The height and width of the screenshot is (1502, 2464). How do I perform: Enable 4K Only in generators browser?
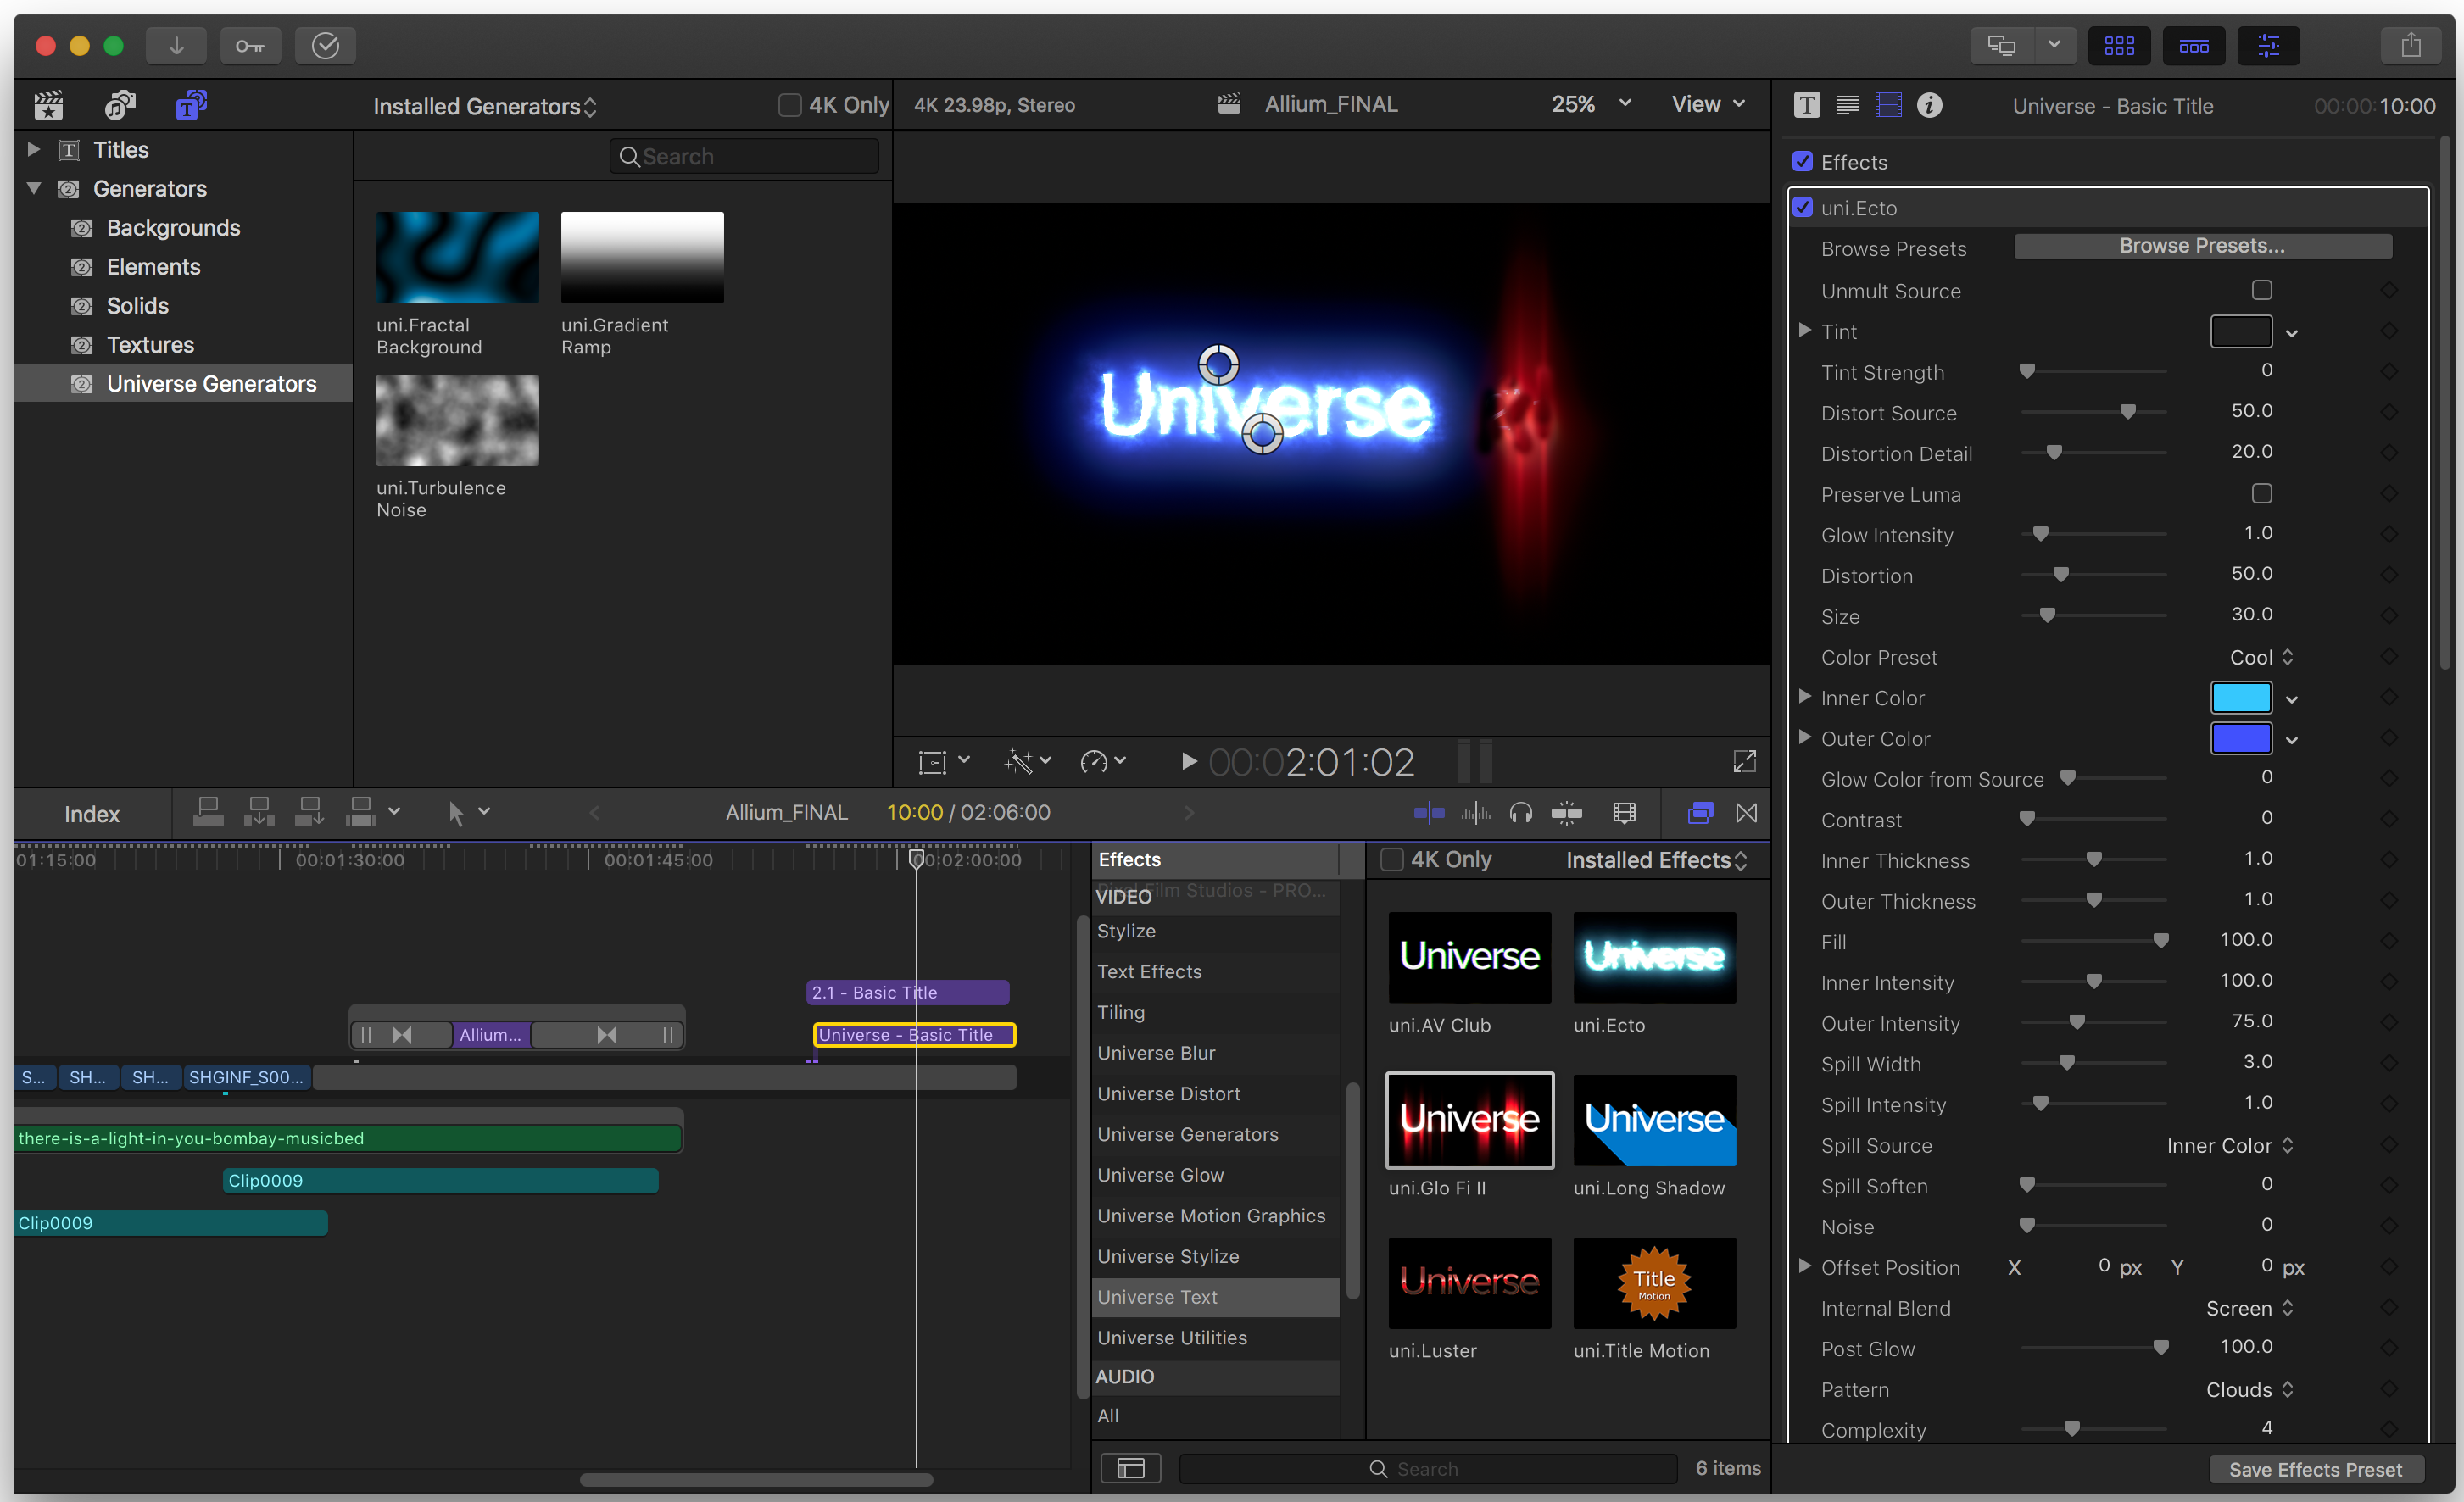pyautogui.click(x=789, y=105)
